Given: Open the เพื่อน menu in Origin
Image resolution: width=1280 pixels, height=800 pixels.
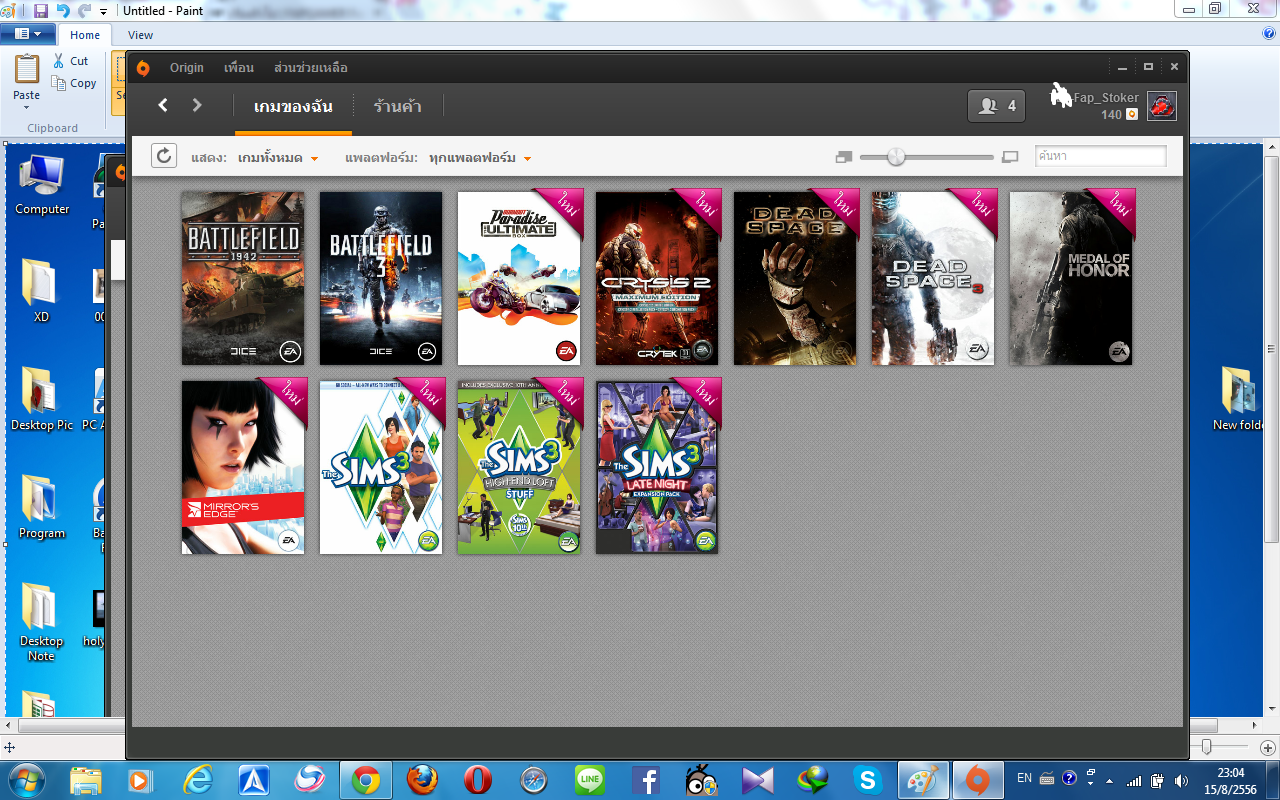Looking at the screenshot, I should click(239, 68).
